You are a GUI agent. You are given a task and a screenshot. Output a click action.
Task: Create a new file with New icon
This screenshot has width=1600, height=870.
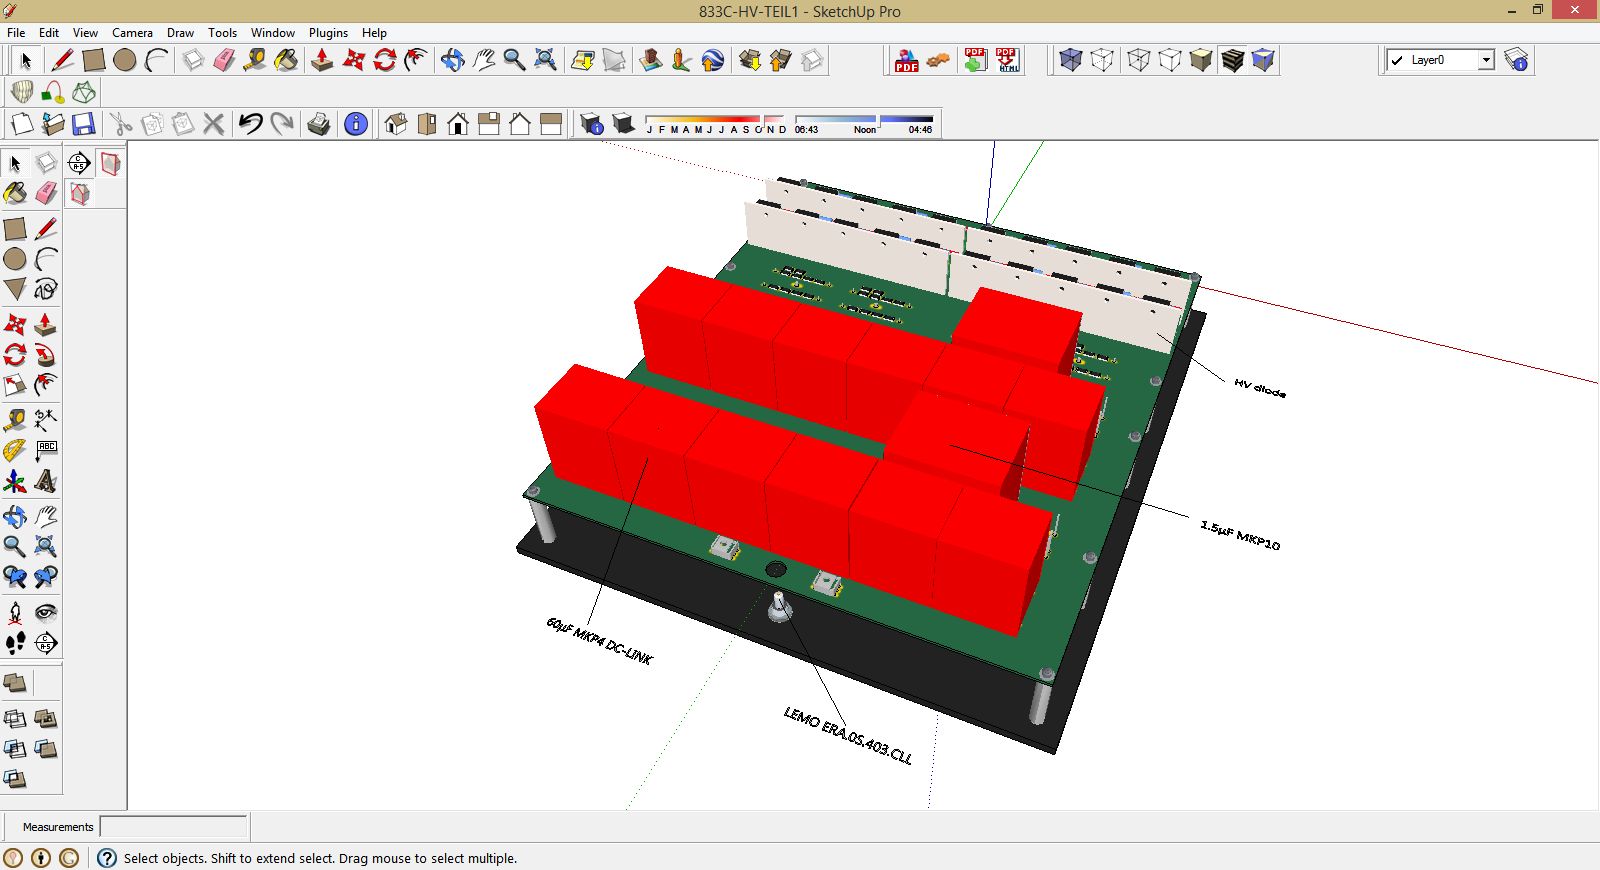22,124
